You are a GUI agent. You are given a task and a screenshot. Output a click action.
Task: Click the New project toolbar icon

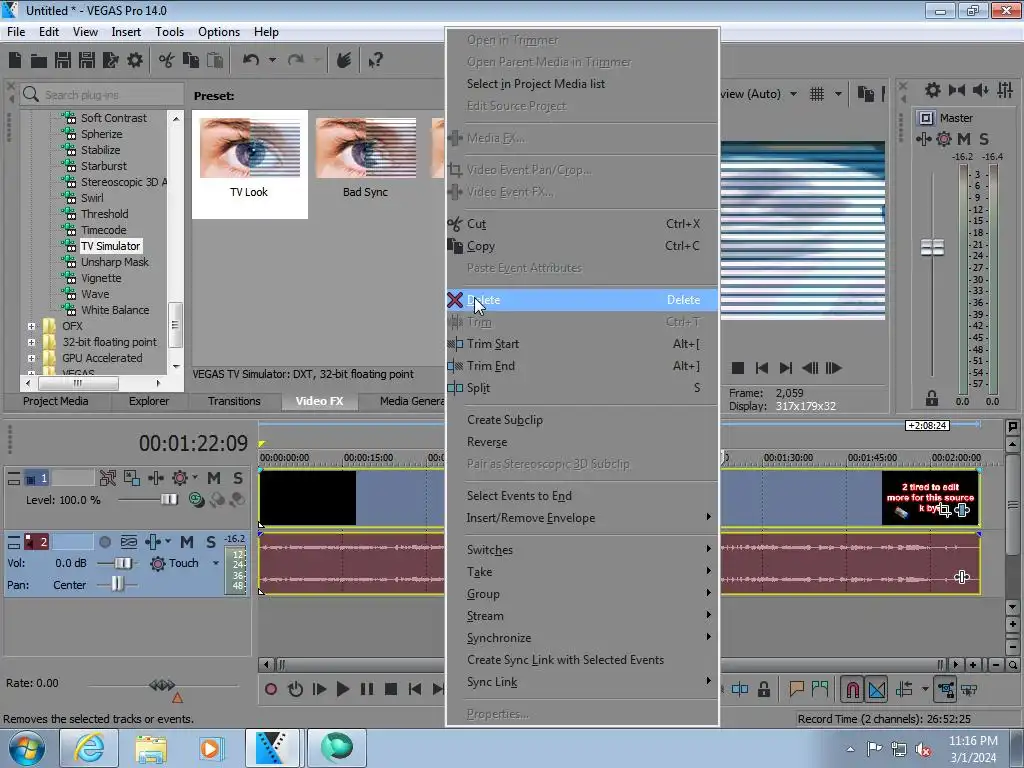coord(15,61)
